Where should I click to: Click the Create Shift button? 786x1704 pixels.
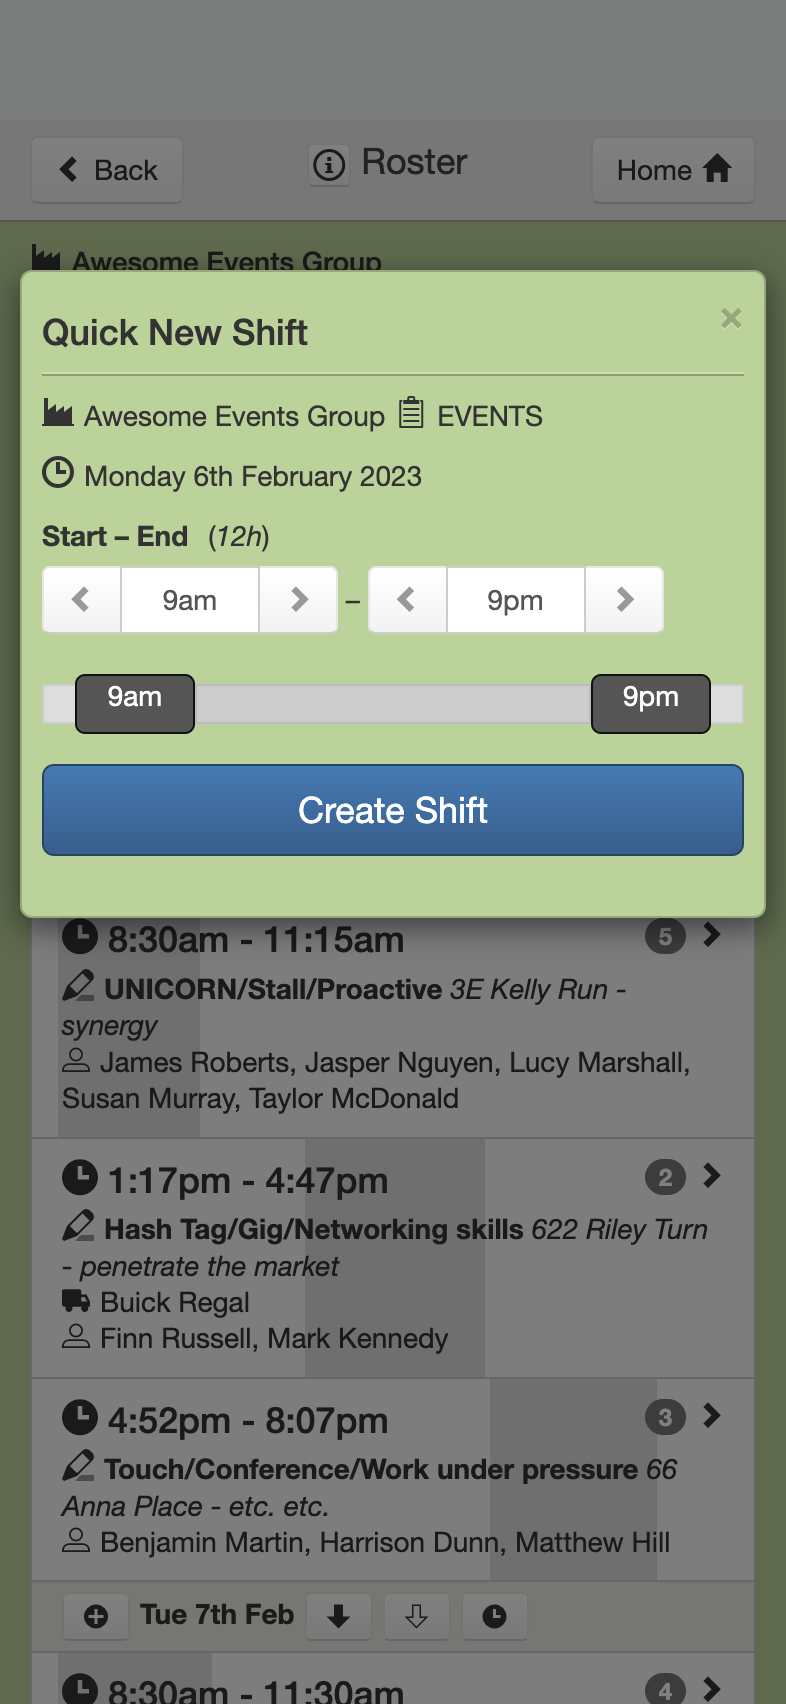(393, 810)
